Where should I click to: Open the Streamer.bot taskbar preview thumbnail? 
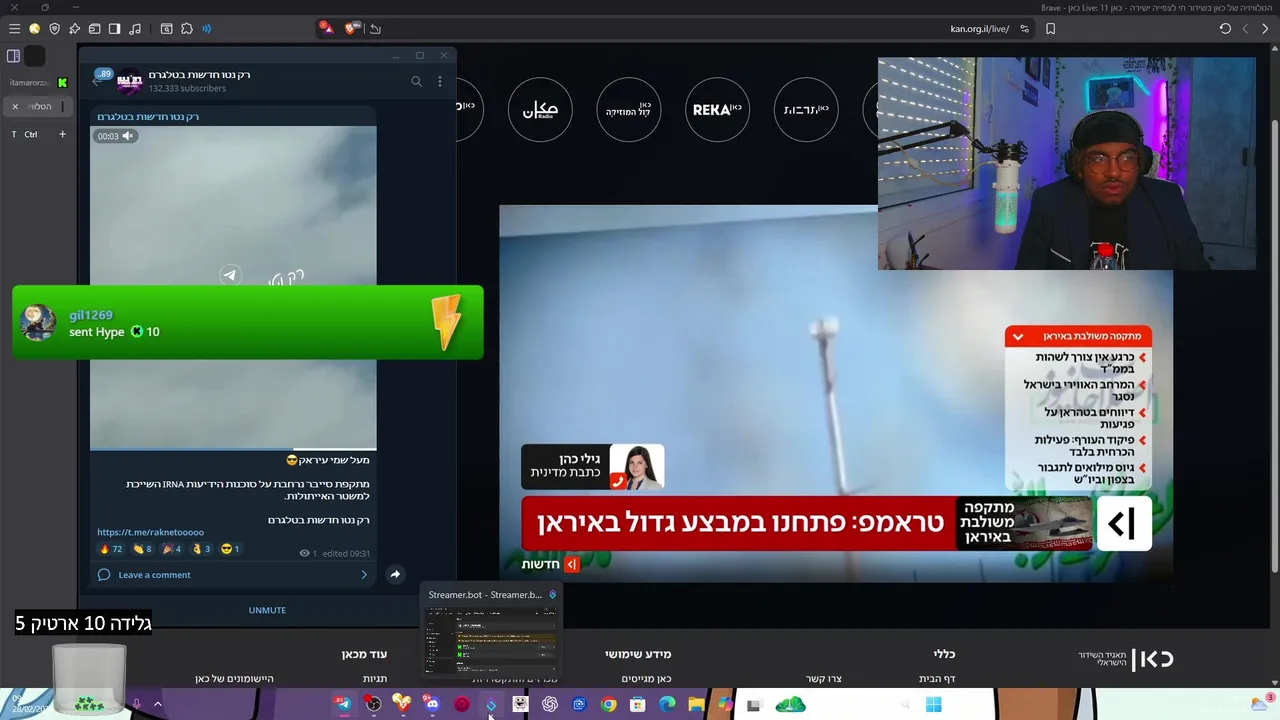pyautogui.click(x=491, y=632)
